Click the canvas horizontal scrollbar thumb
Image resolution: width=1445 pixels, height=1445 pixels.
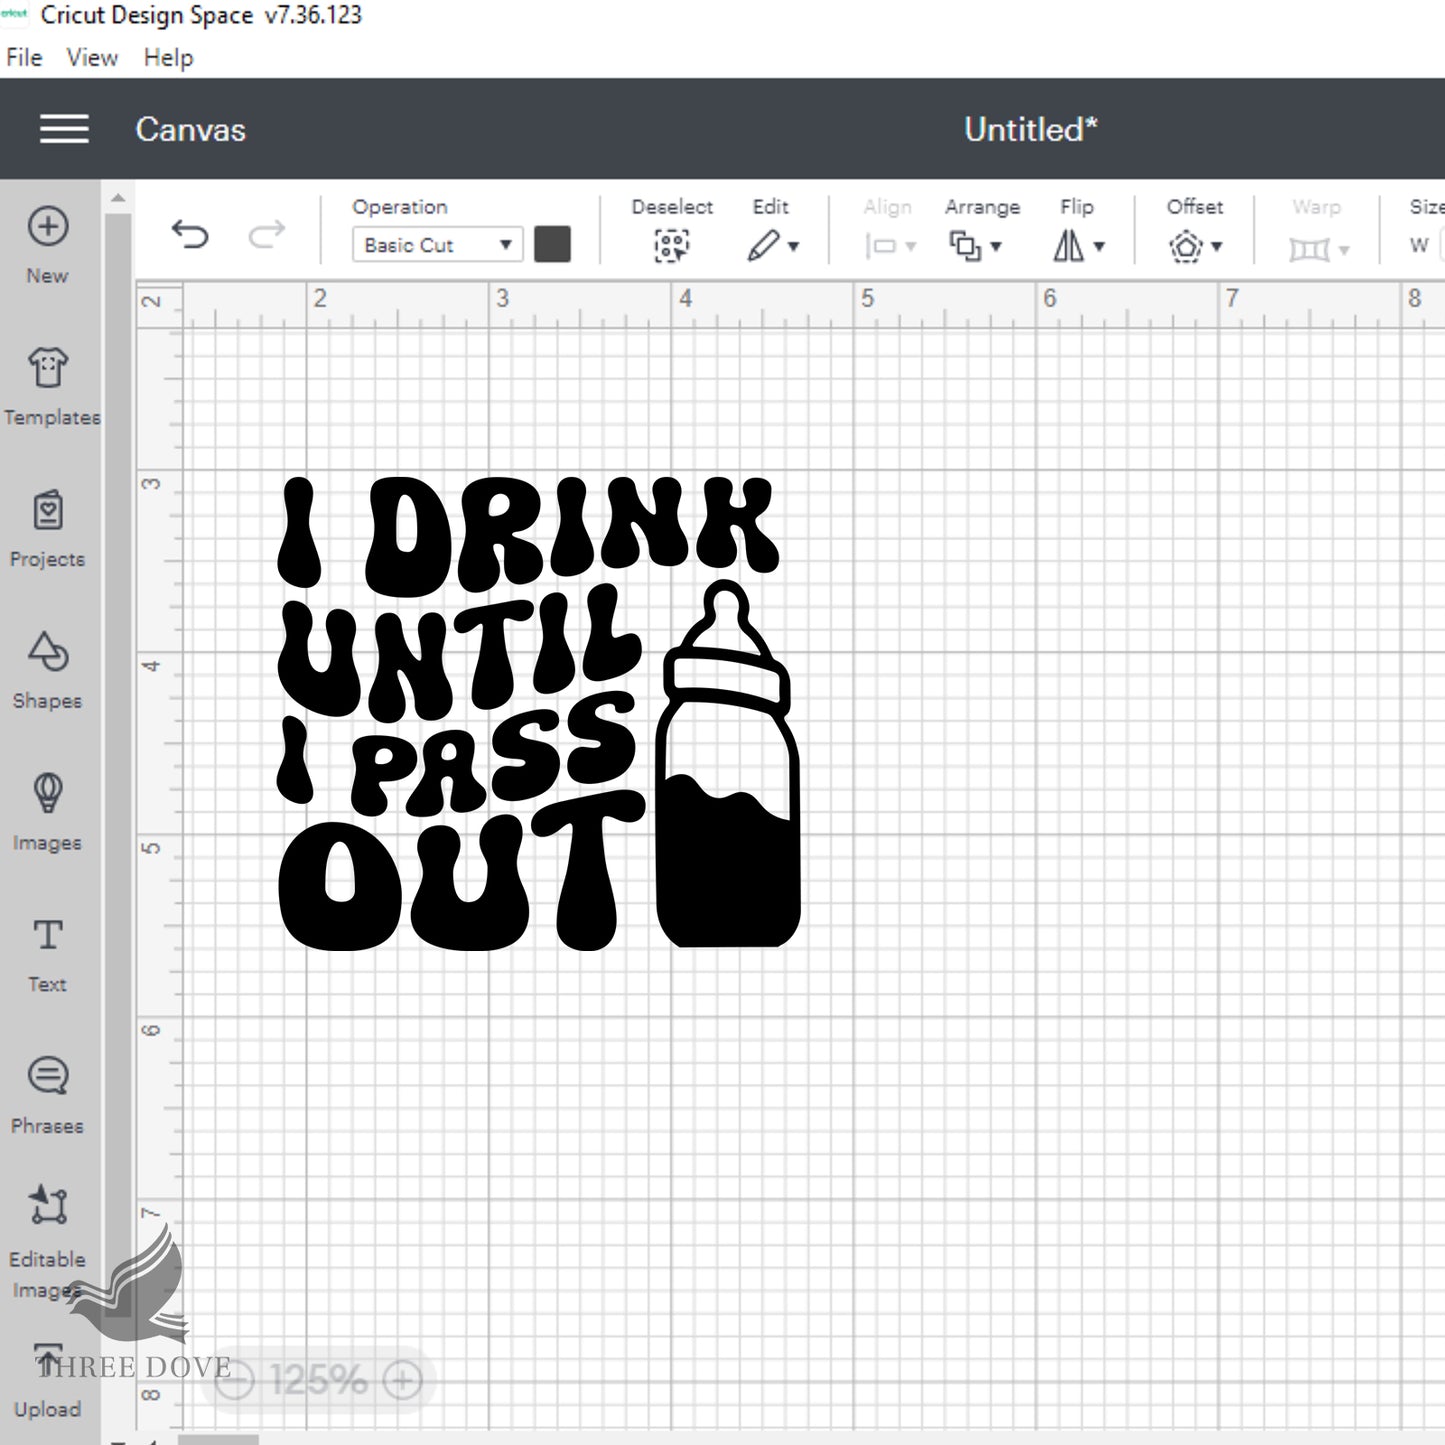click(x=218, y=1440)
